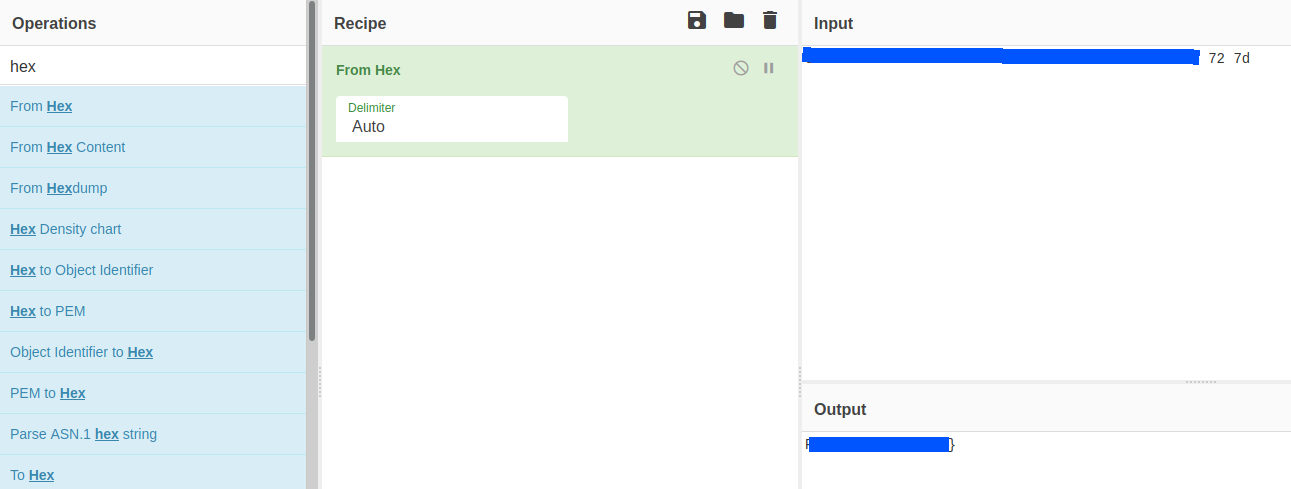Choose From Hexdump operation
The width and height of the screenshot is (1291, 489).
(x=58, y=188)
